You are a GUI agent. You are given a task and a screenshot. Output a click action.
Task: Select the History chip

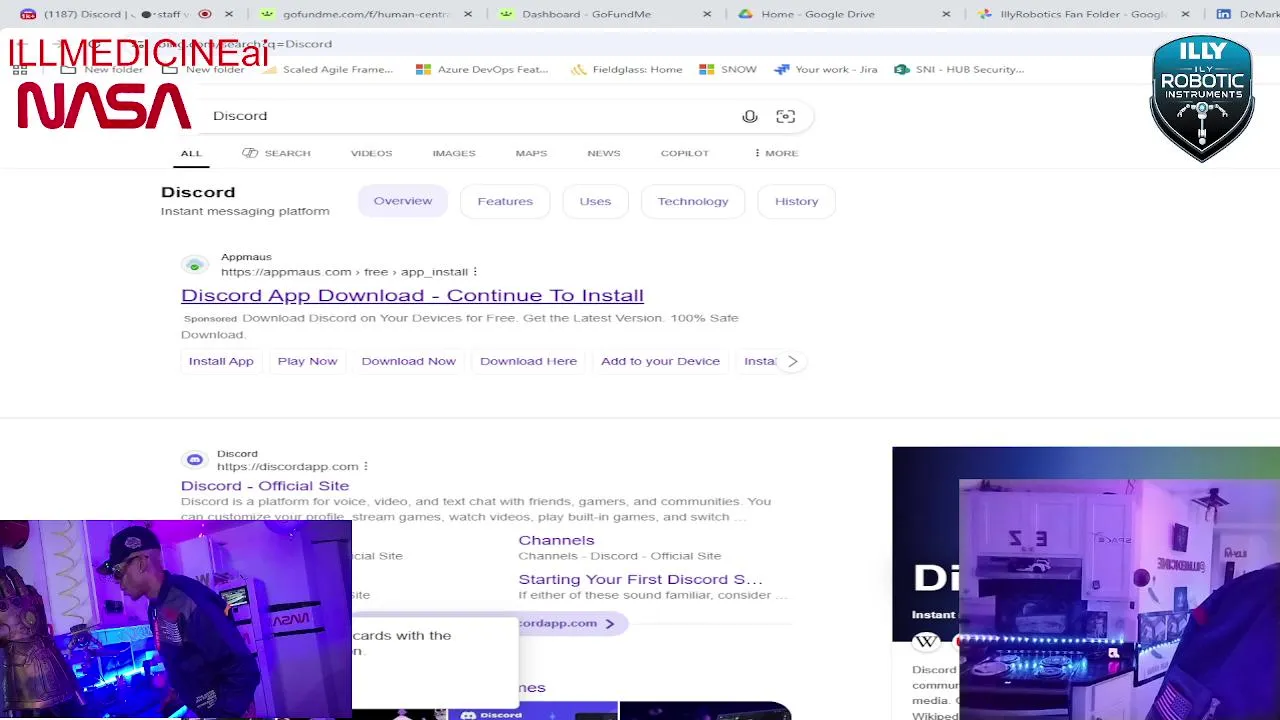tap(797, 201)
